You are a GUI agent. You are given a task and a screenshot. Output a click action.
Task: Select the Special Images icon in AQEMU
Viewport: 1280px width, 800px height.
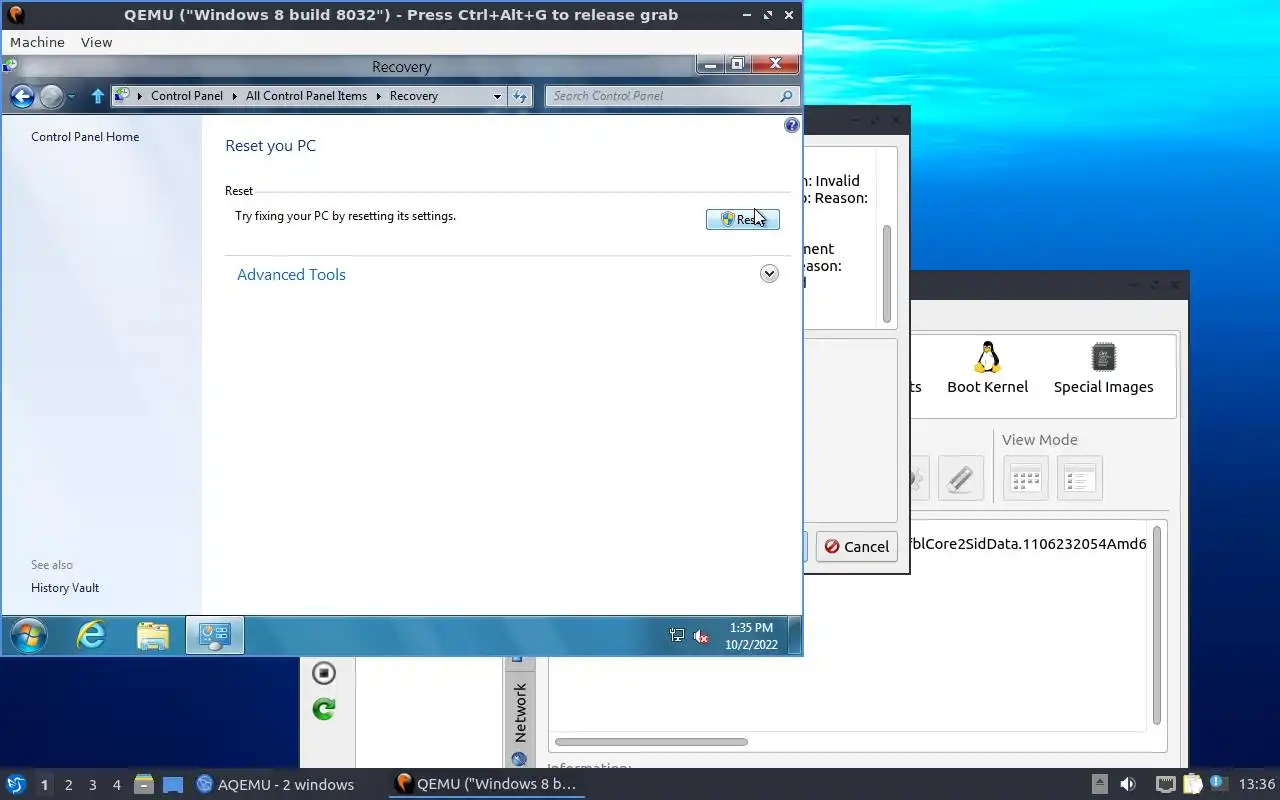coord(1103,368)
